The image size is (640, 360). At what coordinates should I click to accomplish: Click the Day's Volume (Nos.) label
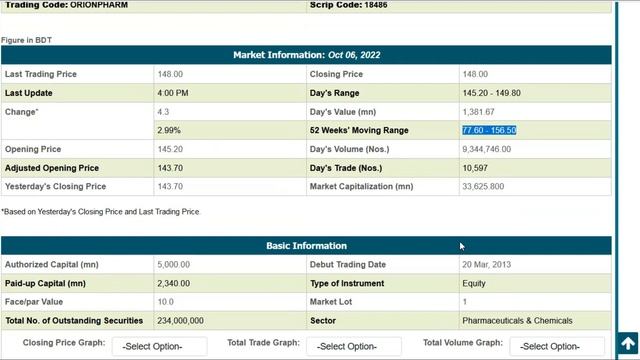tap(349, 149)
